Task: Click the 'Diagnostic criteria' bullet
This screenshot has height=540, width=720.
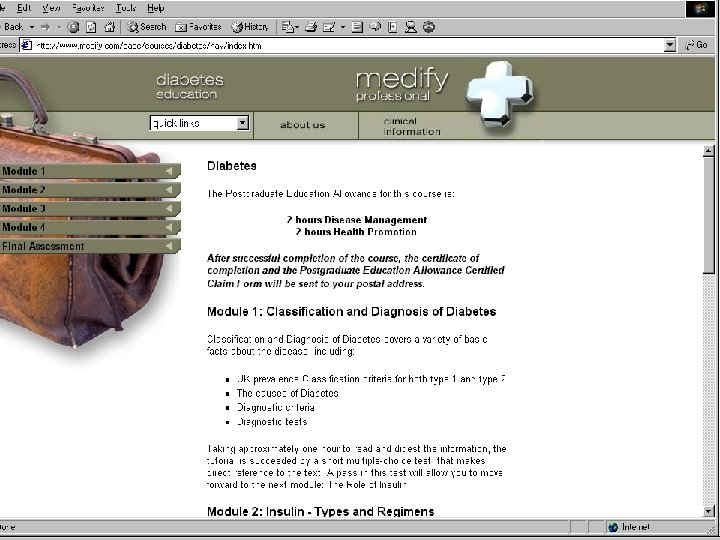Action: point(276,407)
